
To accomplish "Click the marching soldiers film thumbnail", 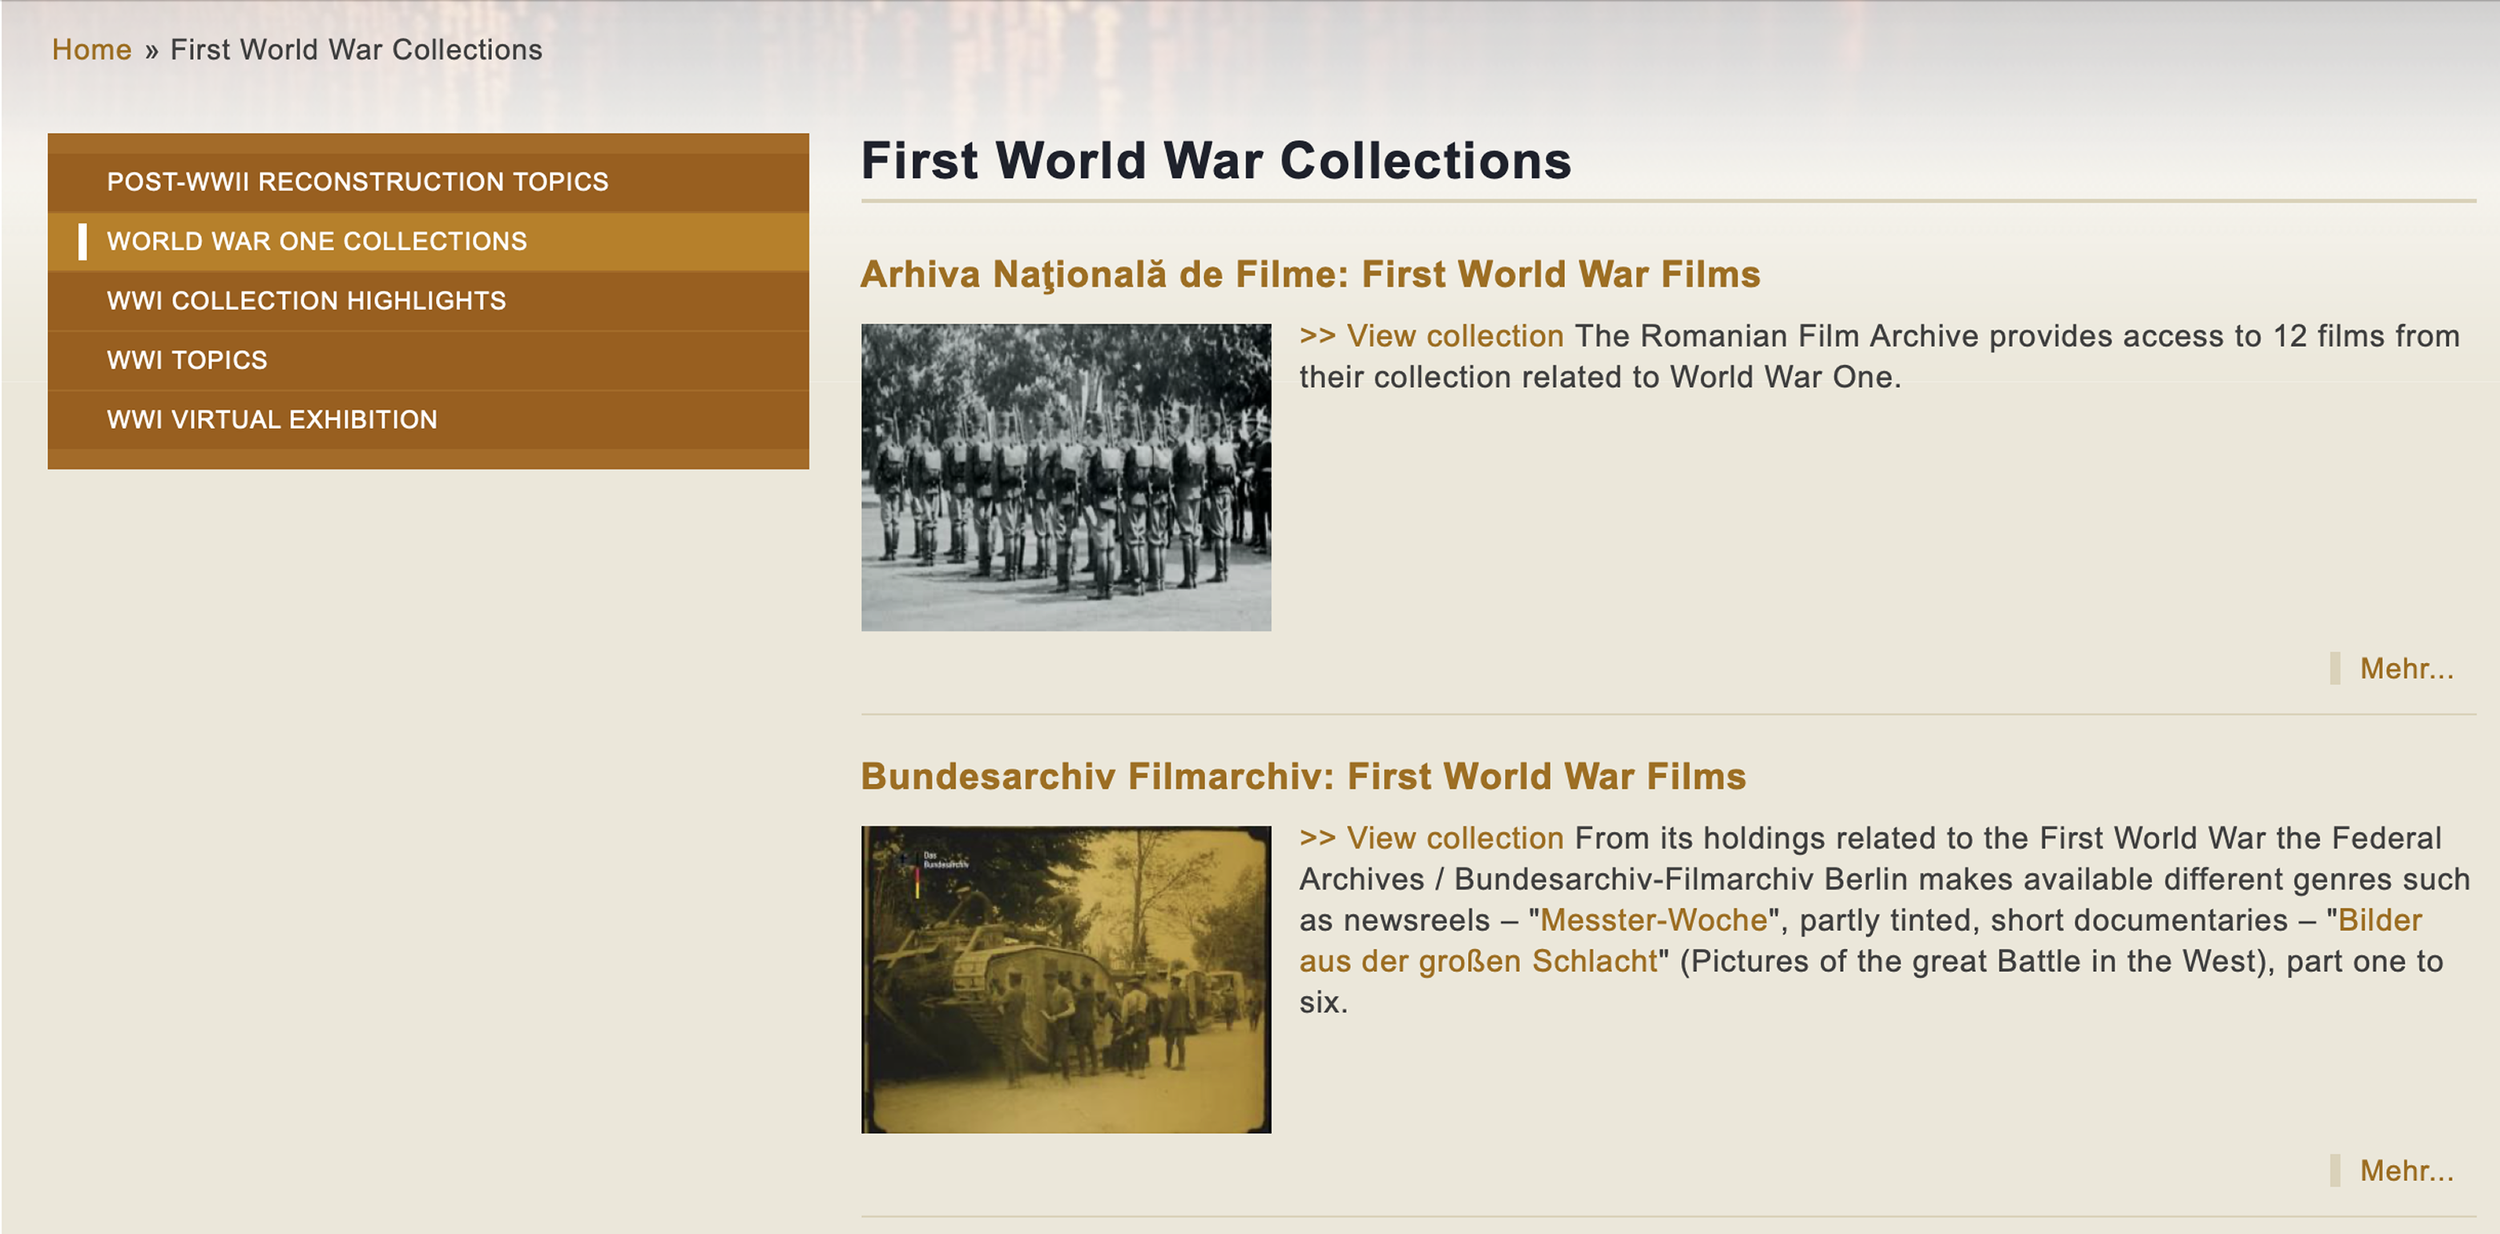I will click(1066, 477).
